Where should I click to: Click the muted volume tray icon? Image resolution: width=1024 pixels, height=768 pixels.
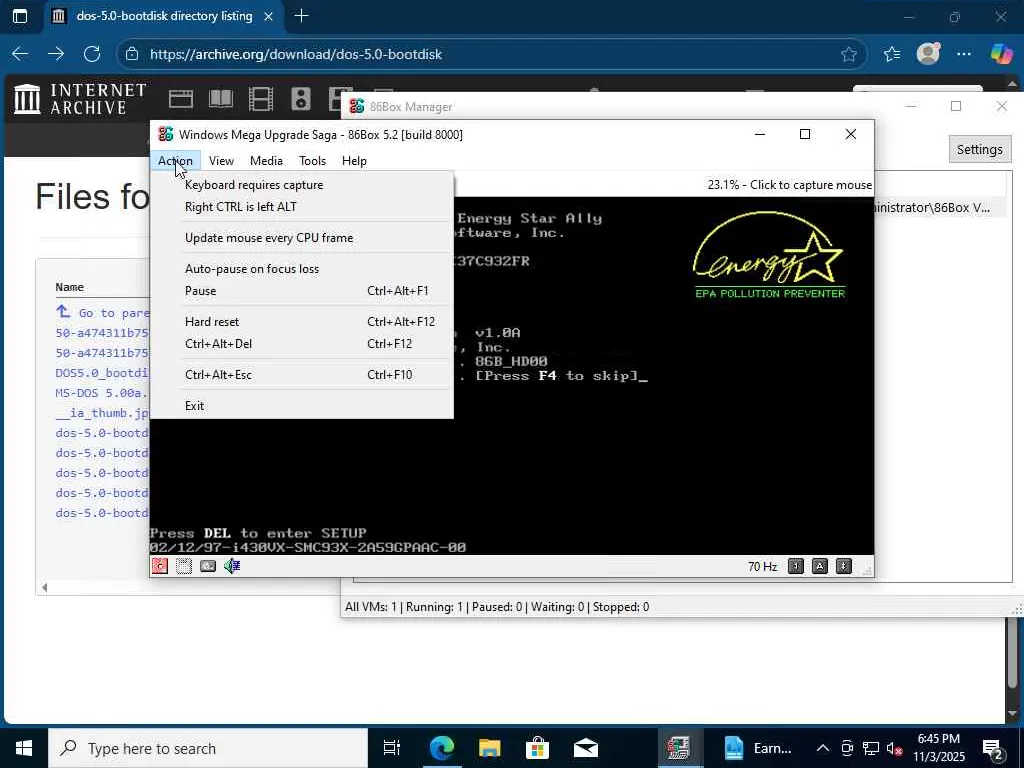pos(893,748)
